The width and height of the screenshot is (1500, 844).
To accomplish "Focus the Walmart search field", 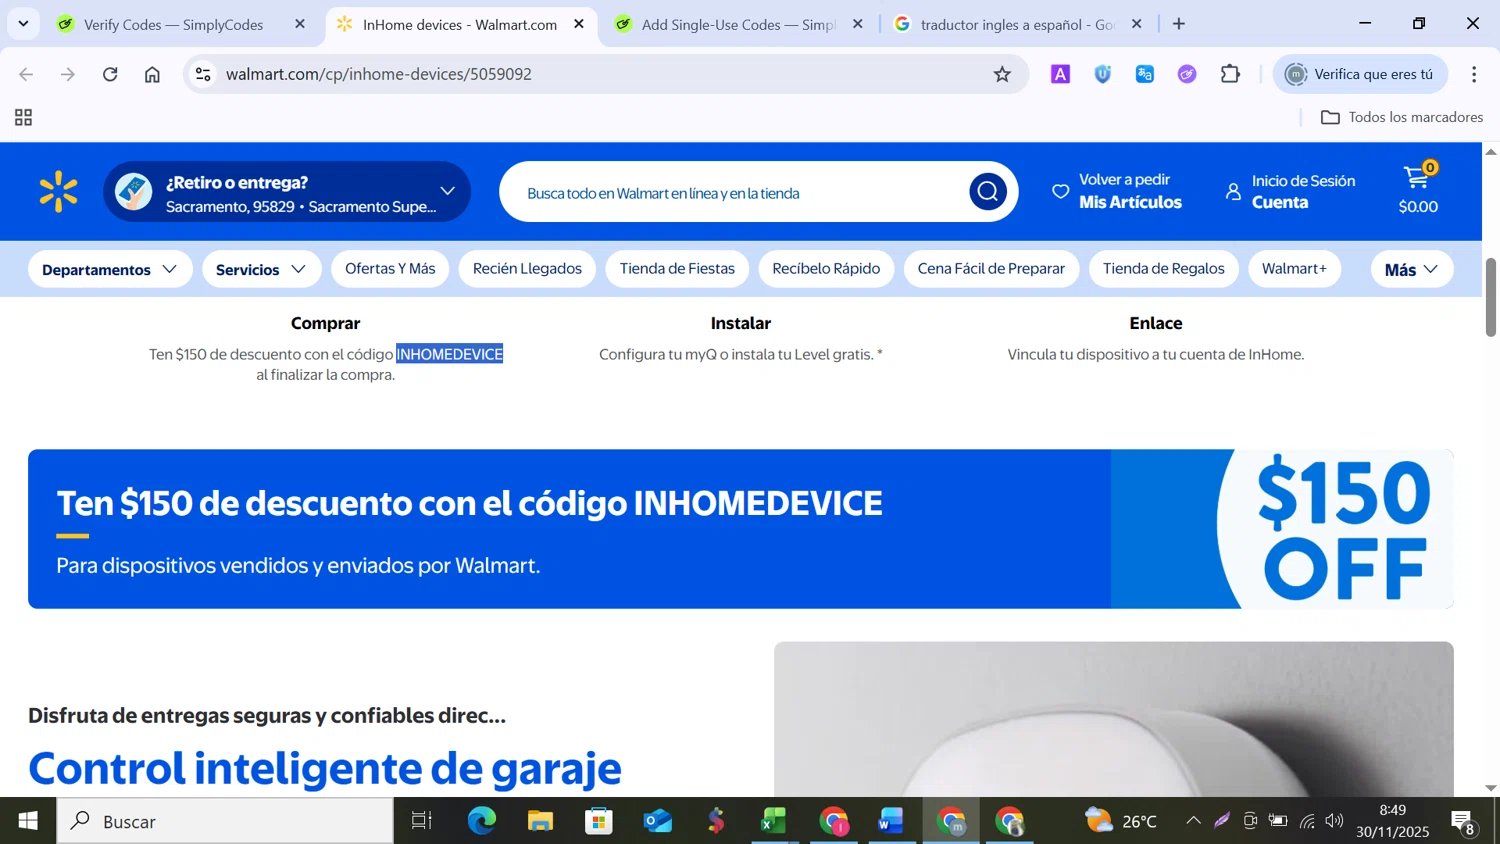I will tap(740, 193).
